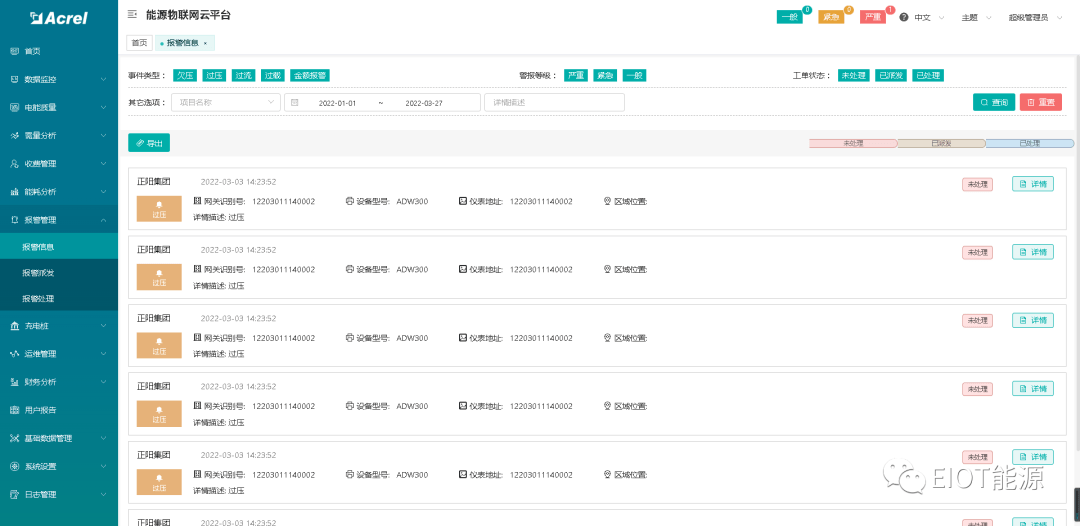Select 报警派发 in the sidebar submenu
This screenshot has width=1080, height=526.
(39, 273)
